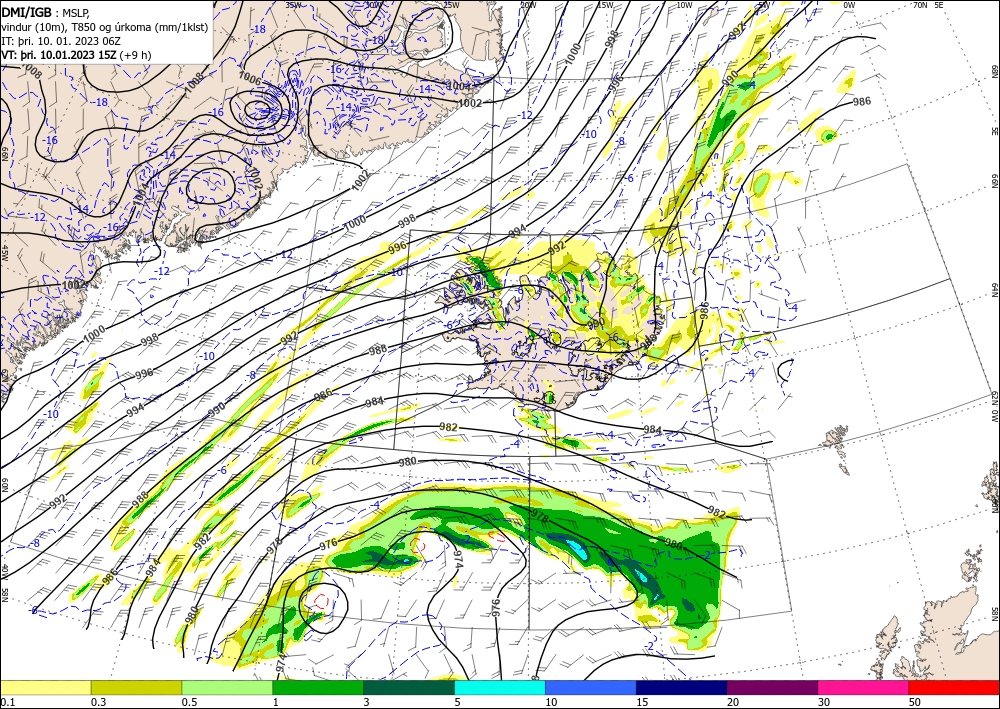Image resolution: width=1000 pixels, height=709 pixels.
Task: Click the "0W" longitude label at top
Action: [849, 5]
